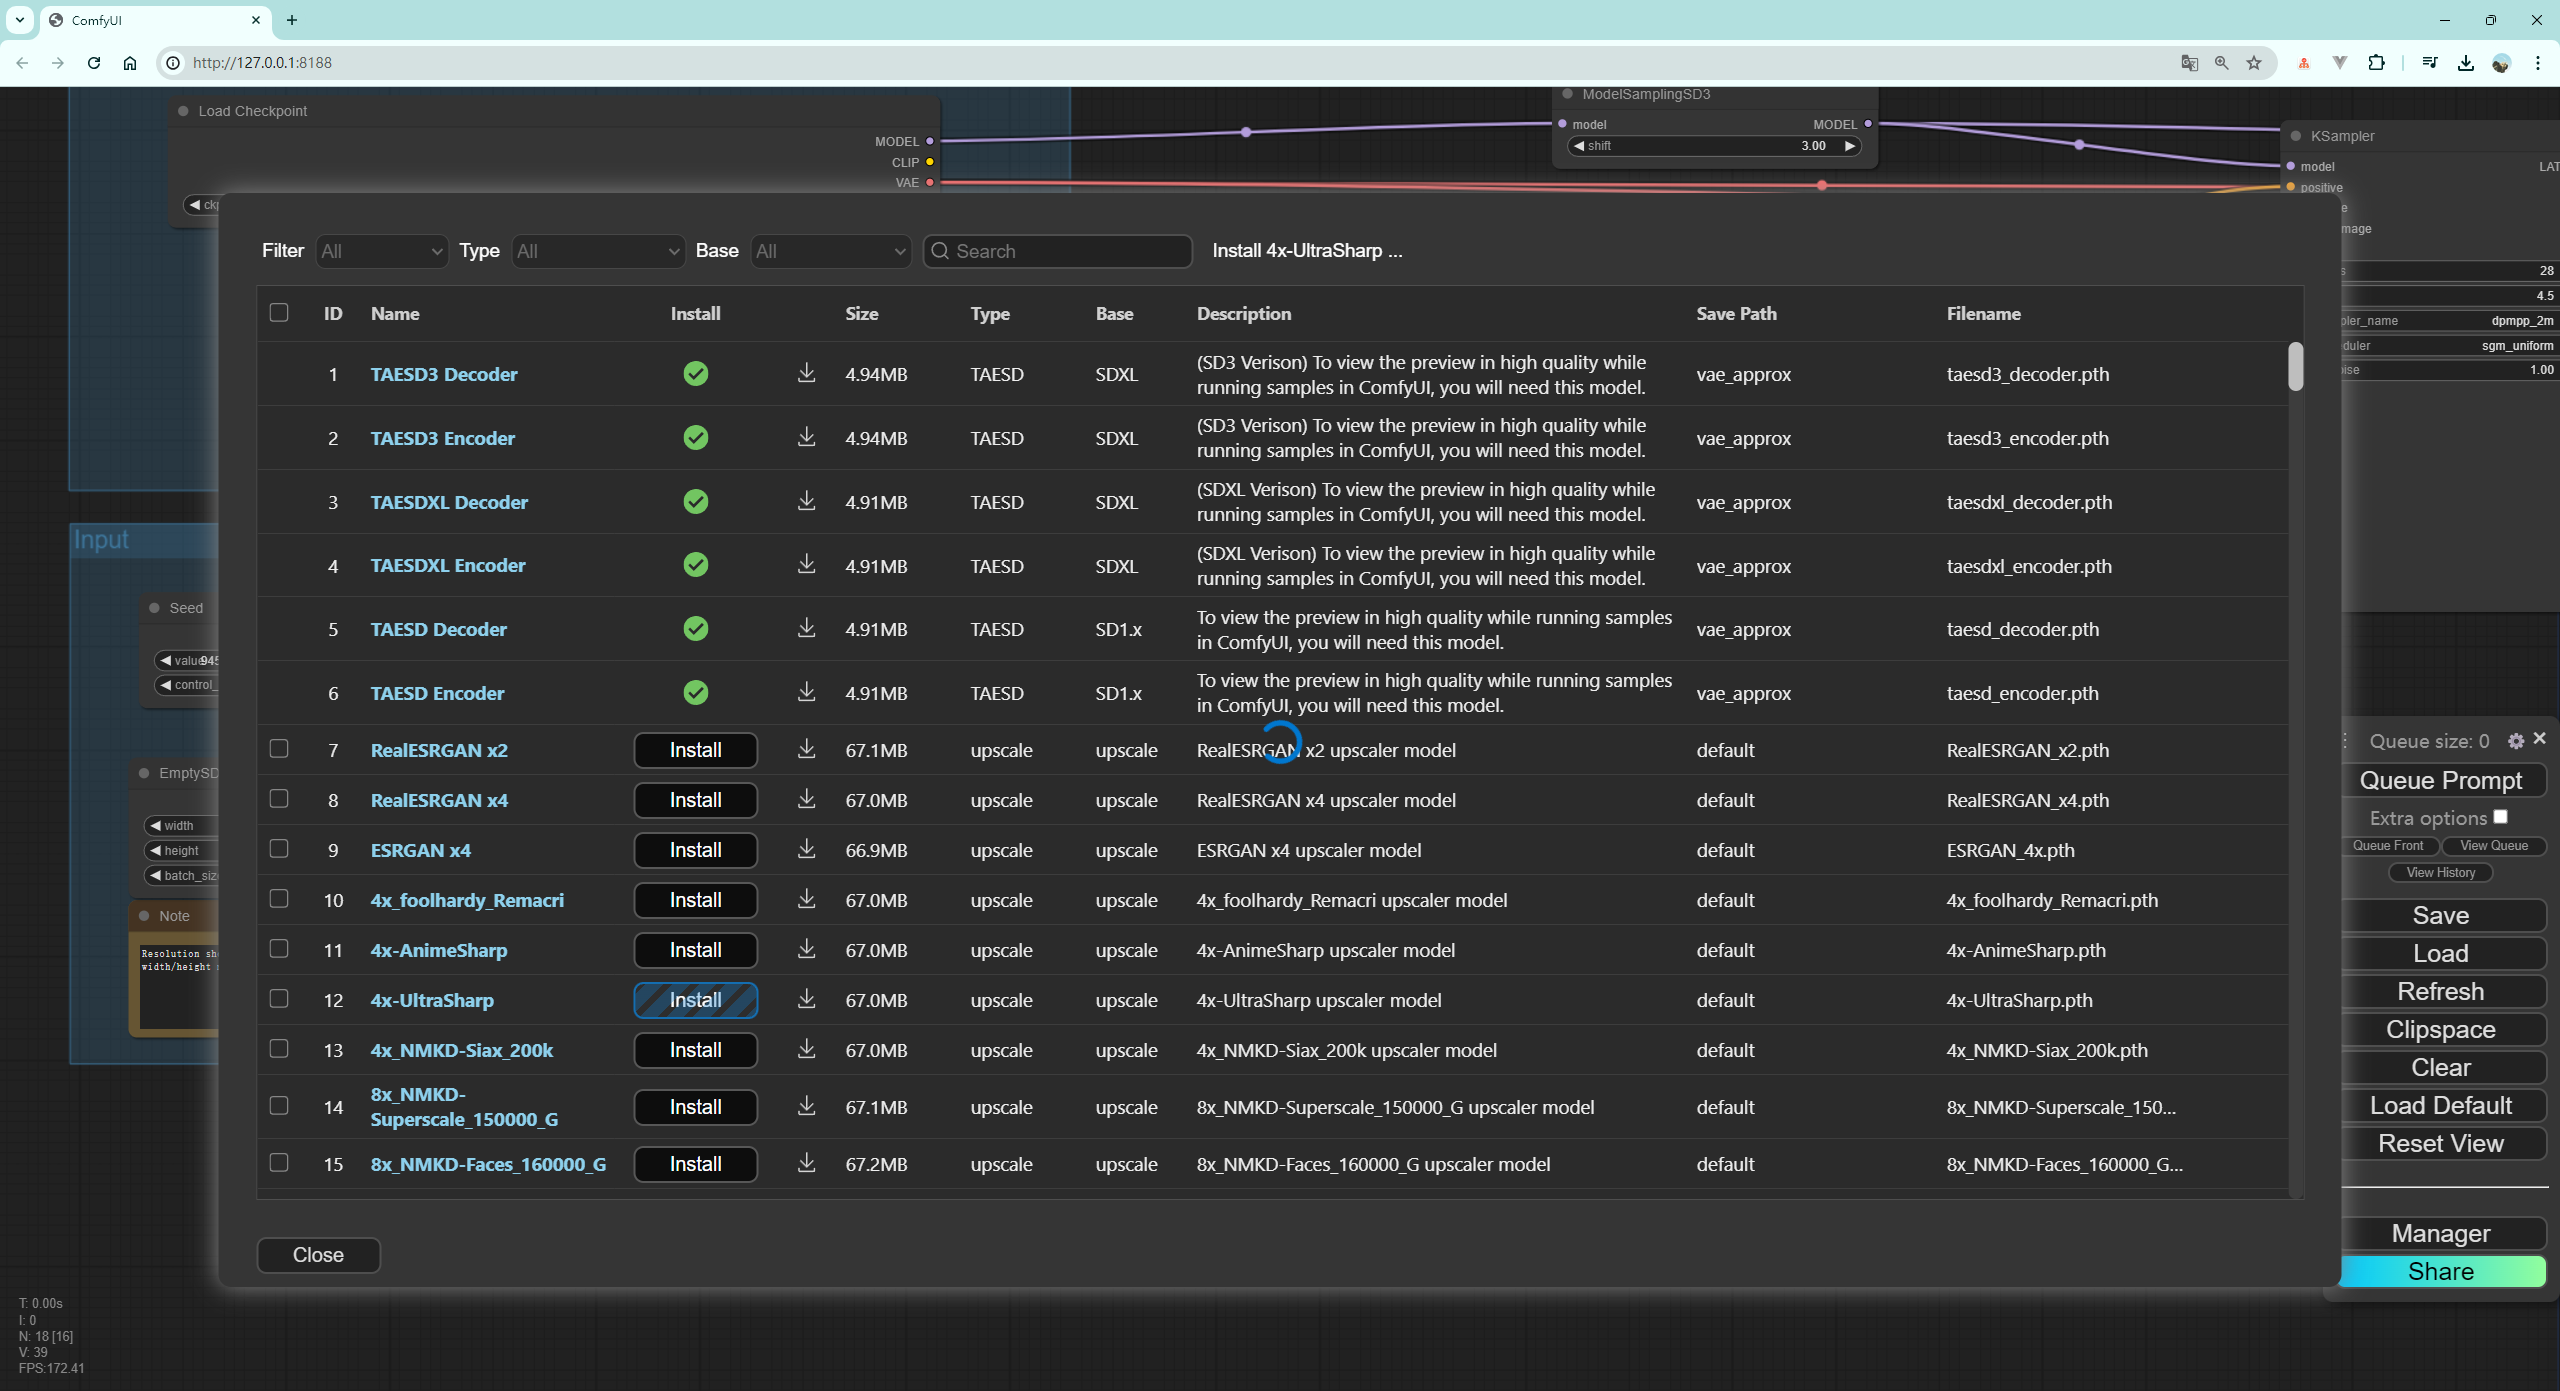Click download icon for TAESD Encoder
Image resolution: width=2560 pixels, height=1391 pixels.
tap(806, 693)
